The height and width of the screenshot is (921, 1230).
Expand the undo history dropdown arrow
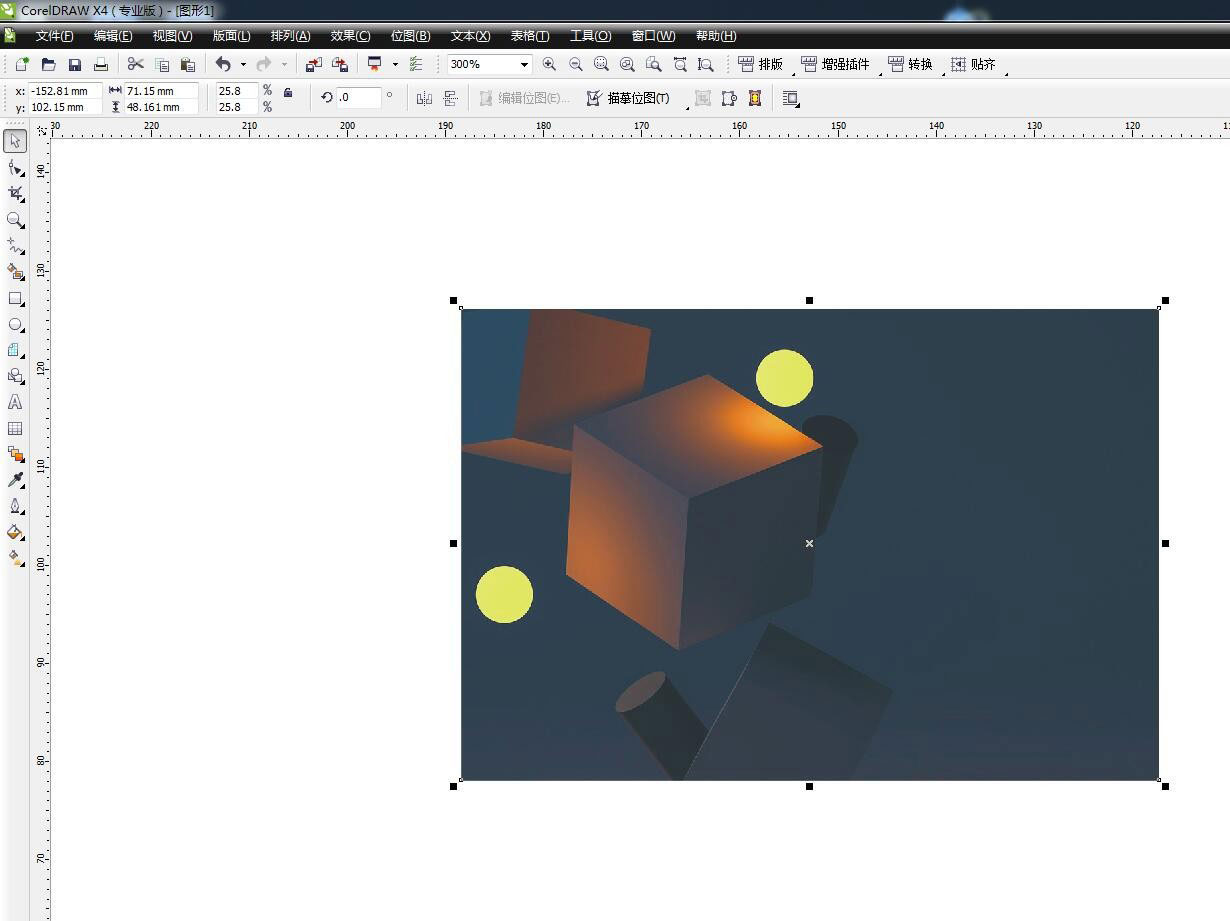click(x=243, y=65)
